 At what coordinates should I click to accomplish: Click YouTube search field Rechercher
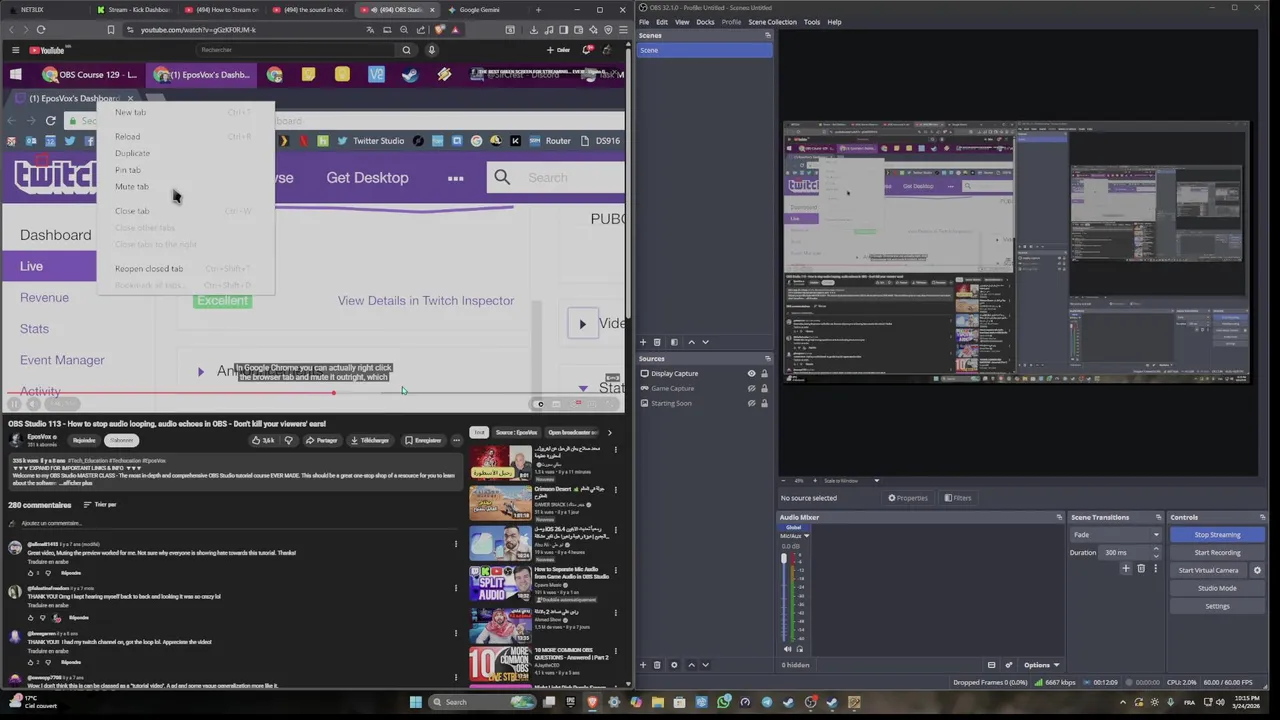tap(295, 50)
